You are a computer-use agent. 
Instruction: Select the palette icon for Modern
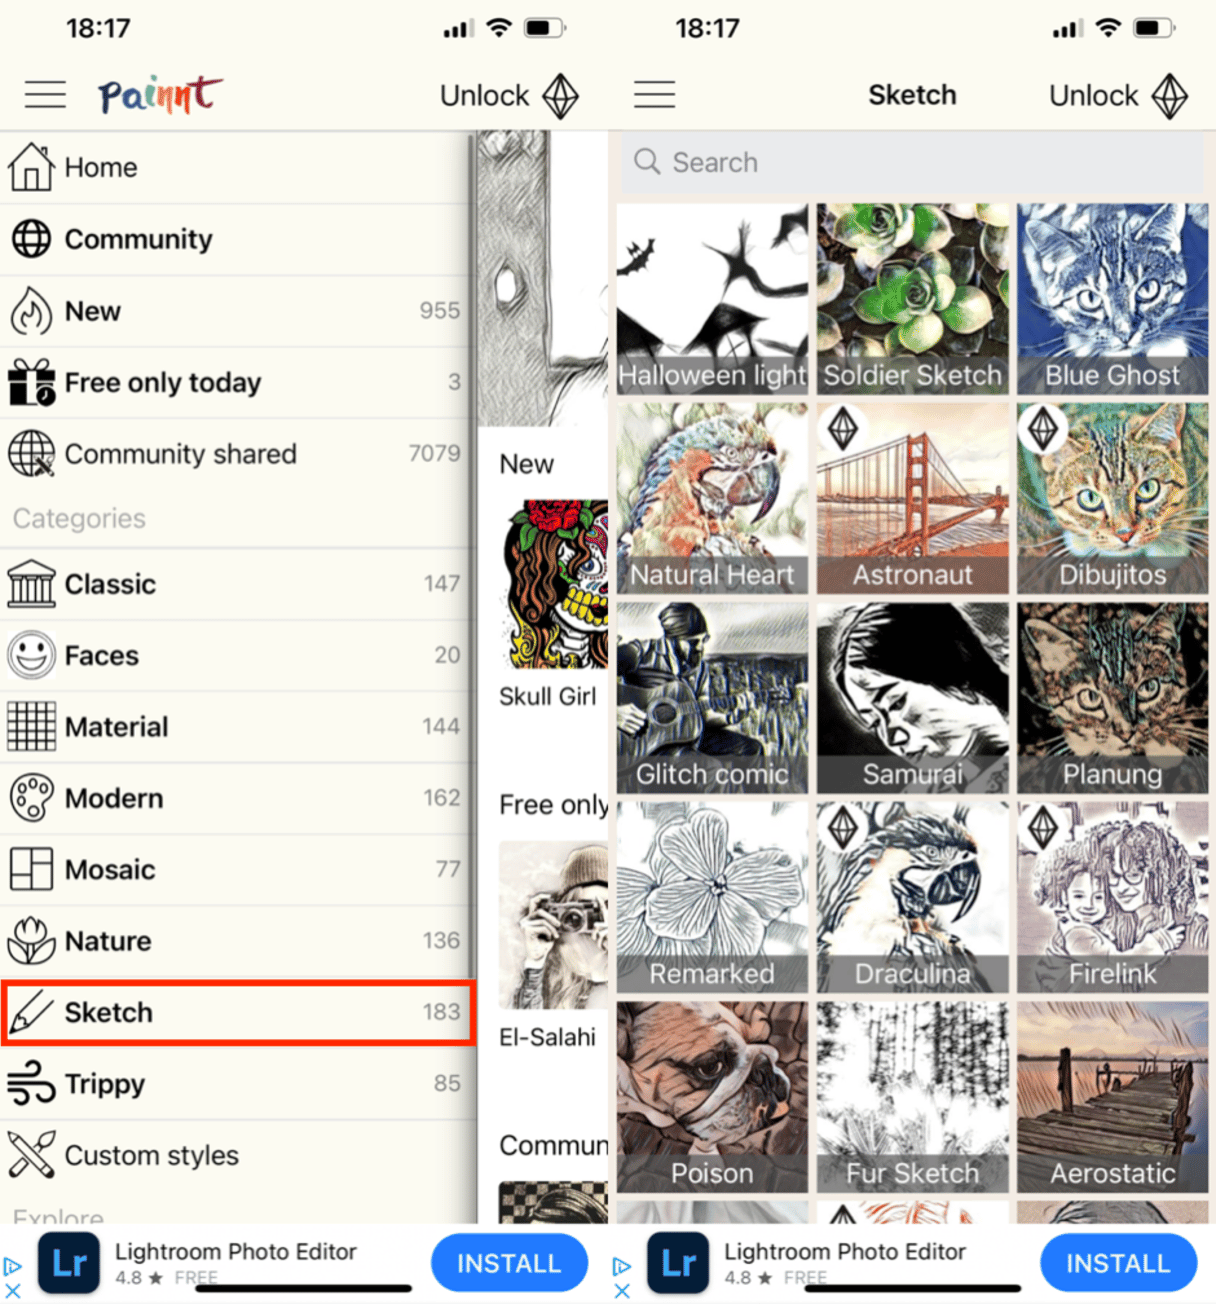coord(31,798)
